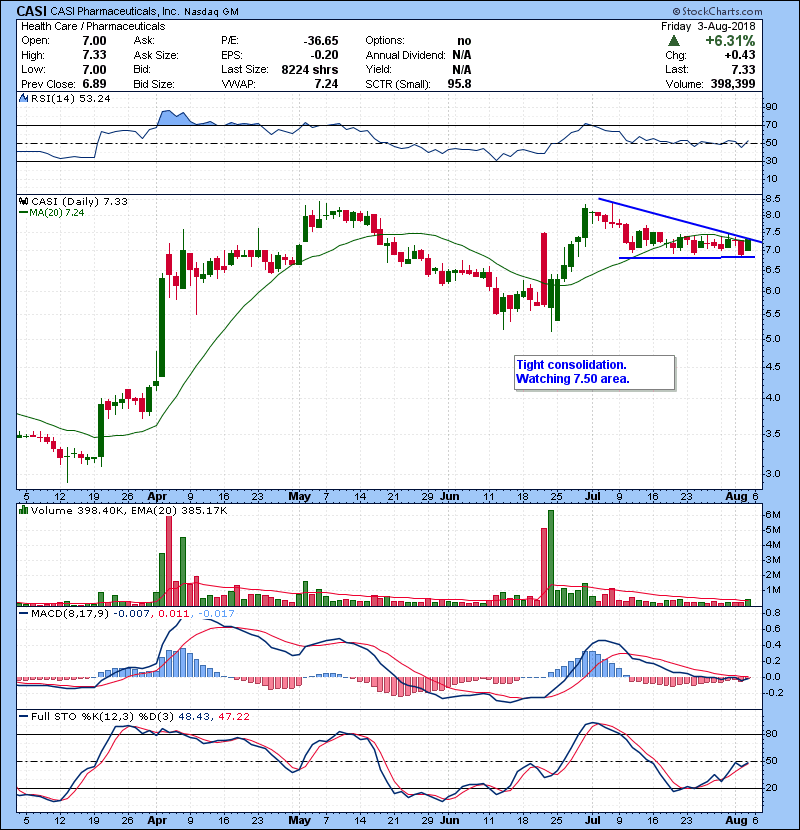The image size is (800, 830).
Task: Click the Jun label under the stochastic panel
Action: (450, 820)
